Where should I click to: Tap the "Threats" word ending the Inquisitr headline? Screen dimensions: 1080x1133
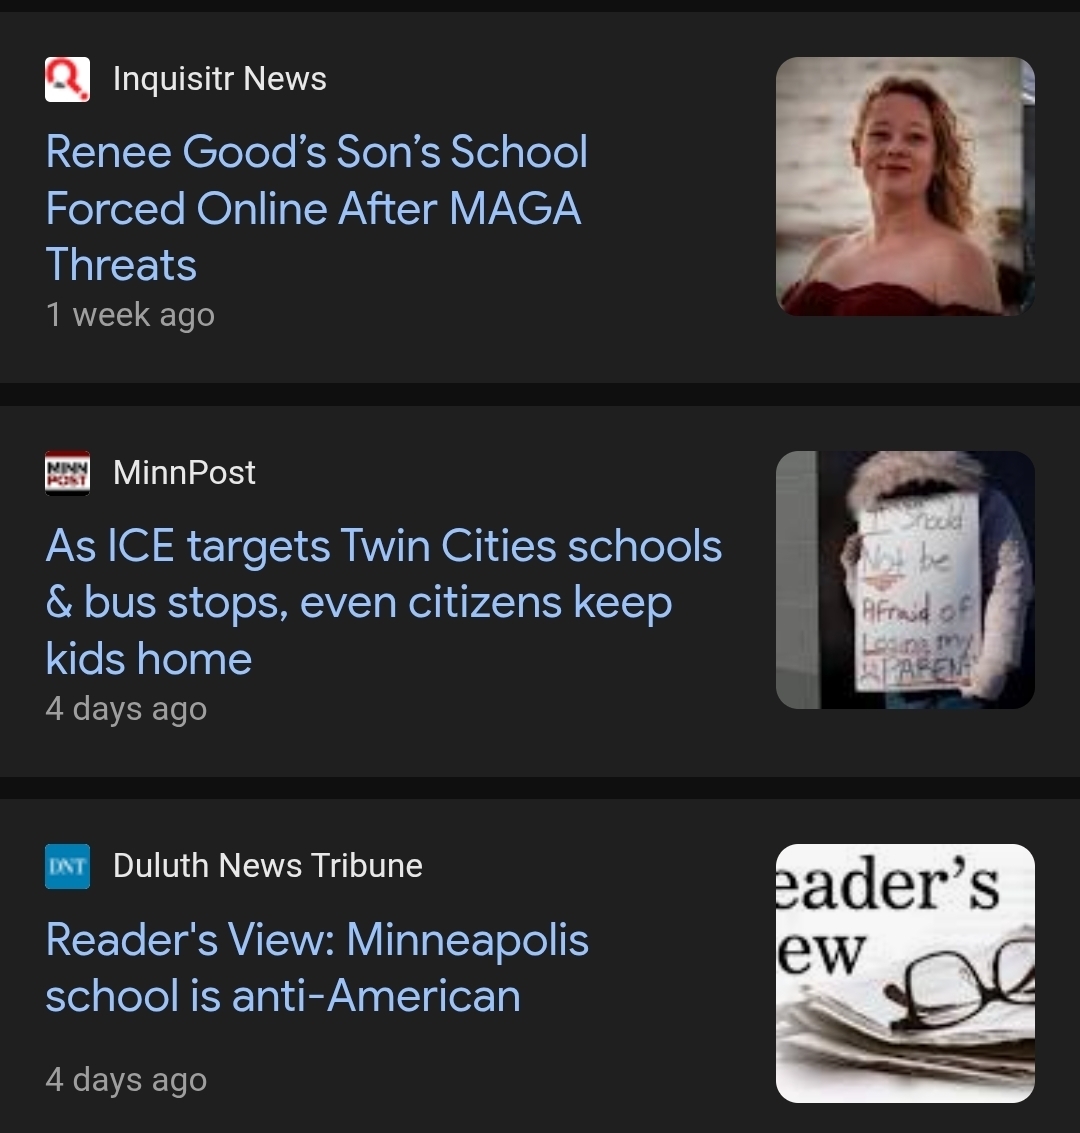tap(121, 265)
